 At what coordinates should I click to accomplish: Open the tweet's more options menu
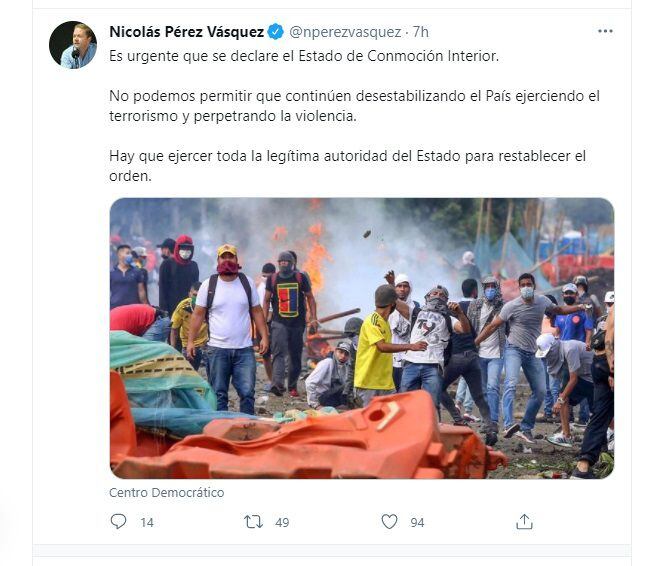[605, 31]
